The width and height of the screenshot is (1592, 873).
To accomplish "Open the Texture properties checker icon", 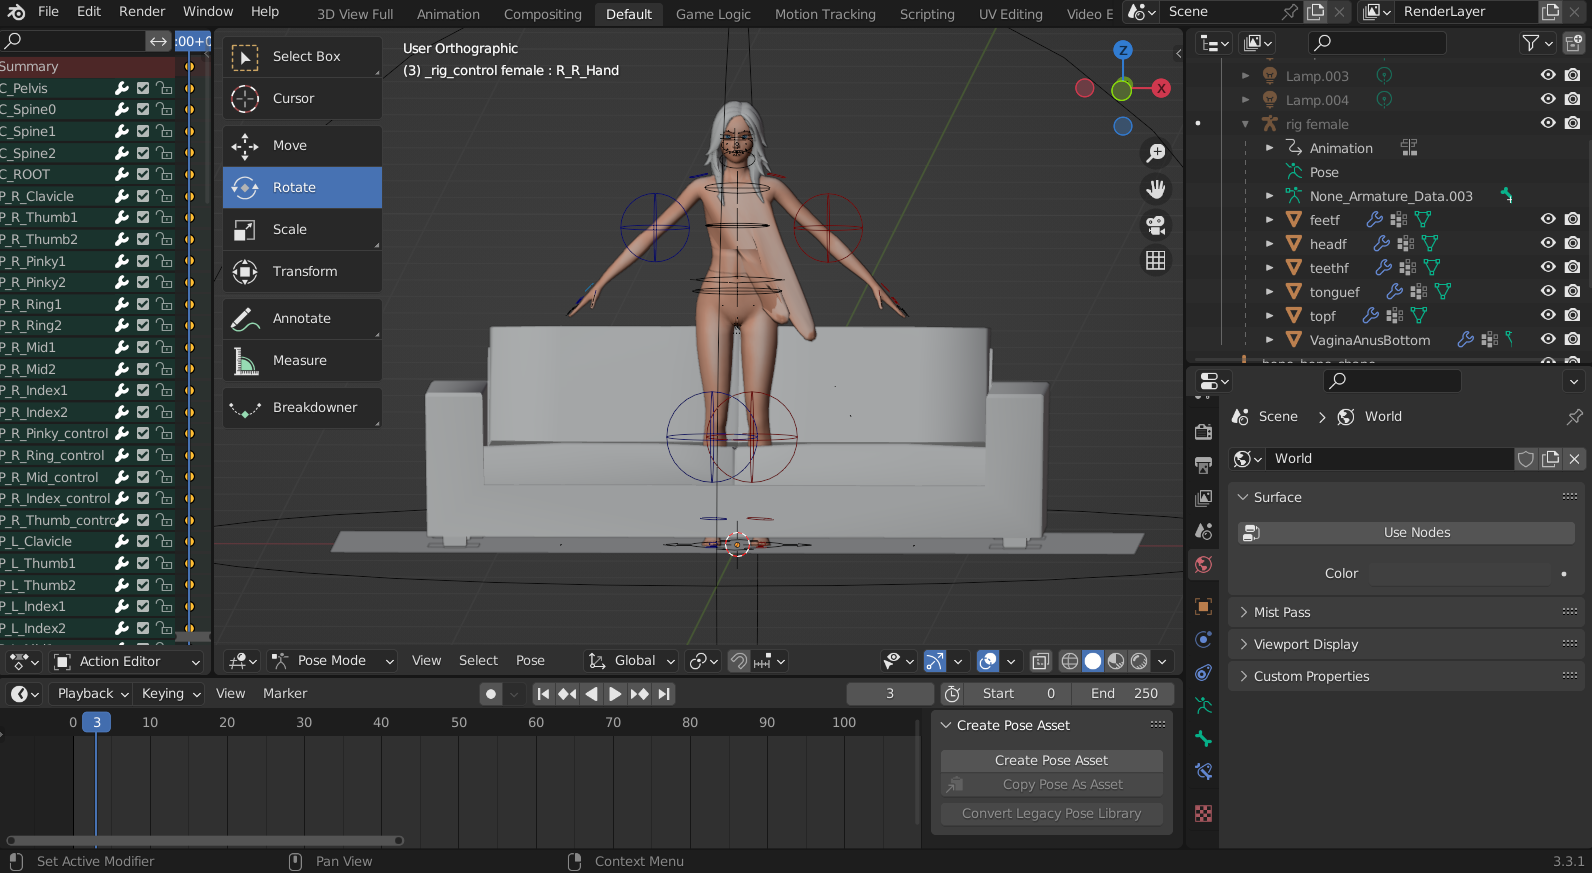I will pyautogui.click(x=1204, y=814).
